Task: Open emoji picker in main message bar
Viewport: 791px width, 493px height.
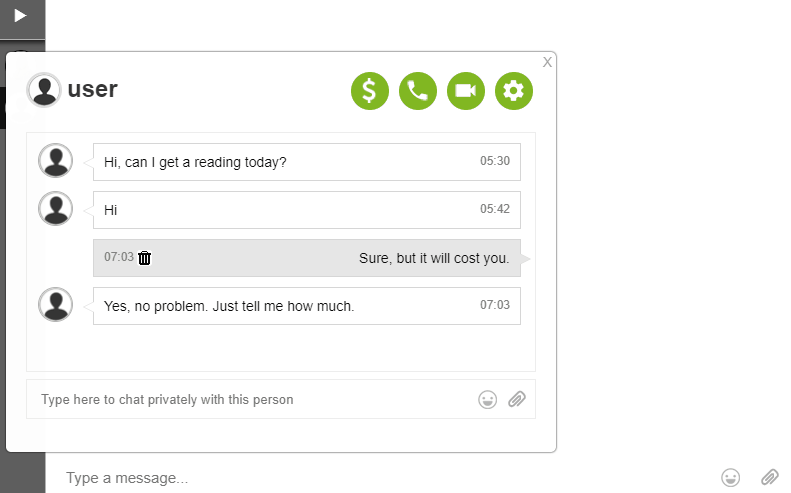Action: [x=730, y=477]
